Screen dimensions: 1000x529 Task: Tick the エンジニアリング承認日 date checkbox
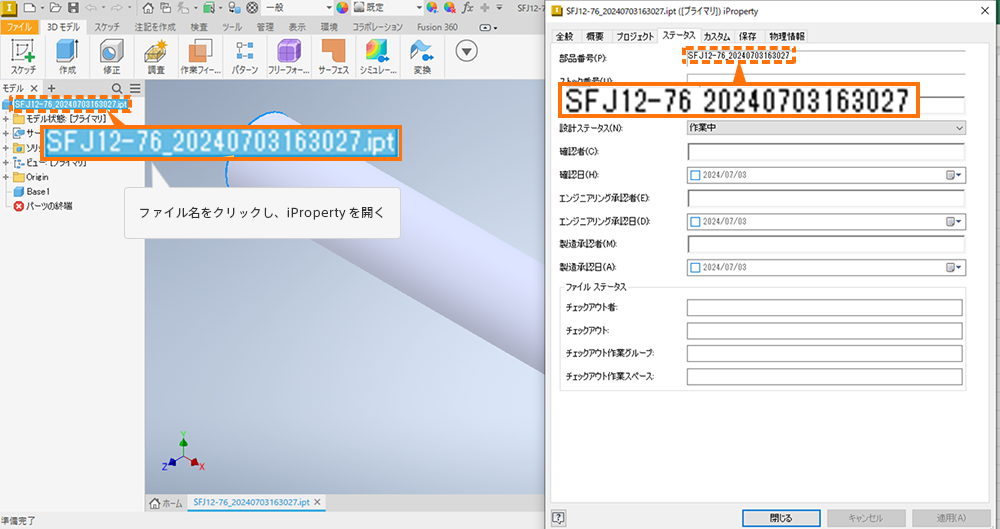pos(696,222)
